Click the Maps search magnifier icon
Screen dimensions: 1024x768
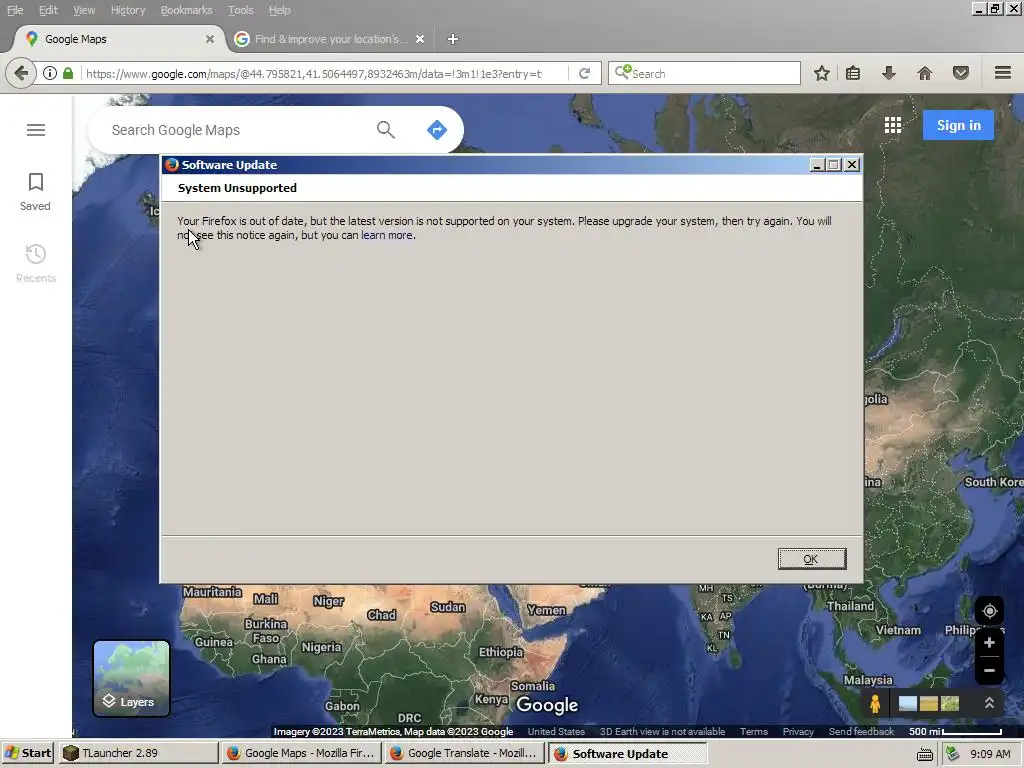386,130
